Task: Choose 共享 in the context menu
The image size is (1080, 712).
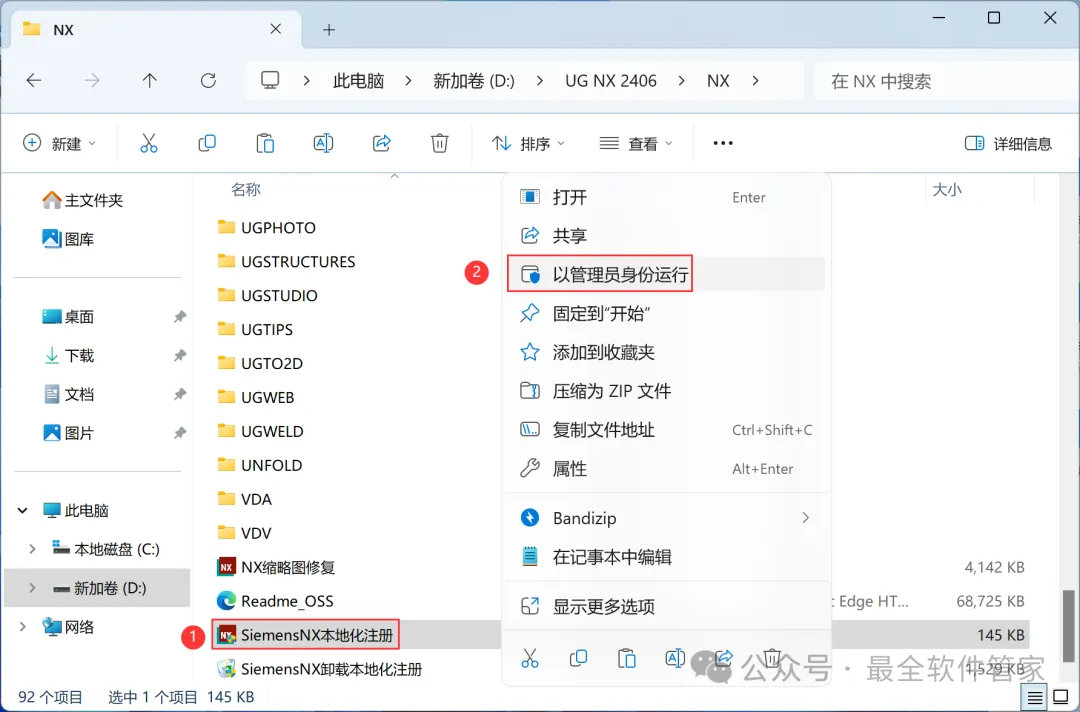Action: (x=665, y=235)
